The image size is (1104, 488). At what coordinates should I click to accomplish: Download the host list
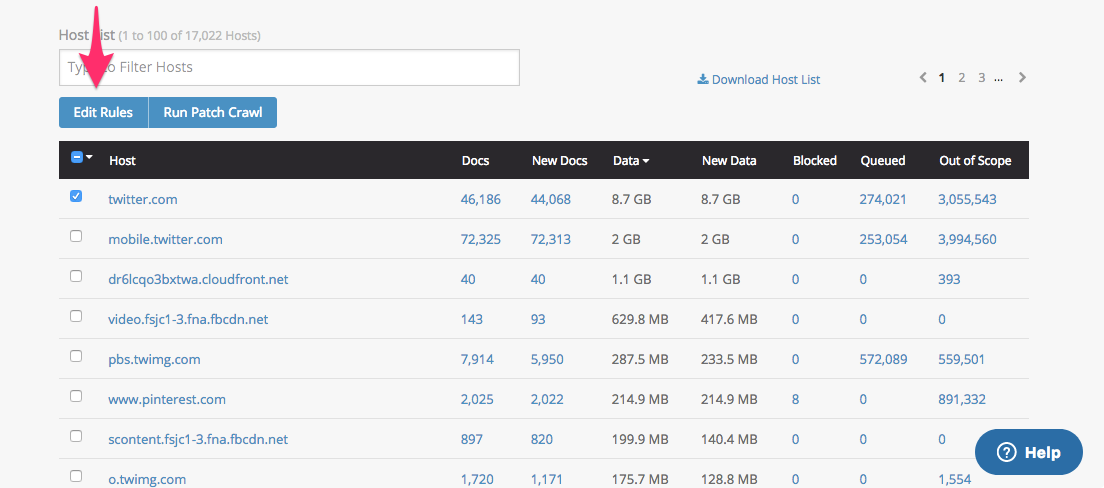point(758,80)
